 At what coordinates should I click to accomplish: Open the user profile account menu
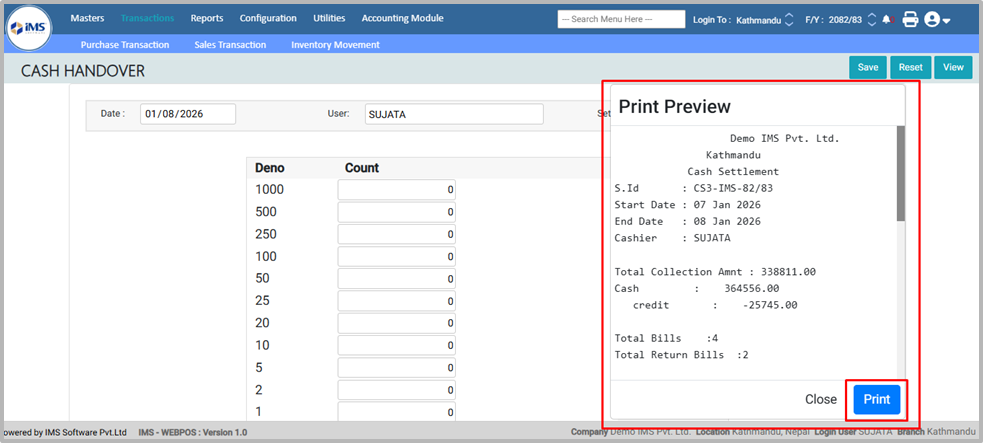point(937,19)
